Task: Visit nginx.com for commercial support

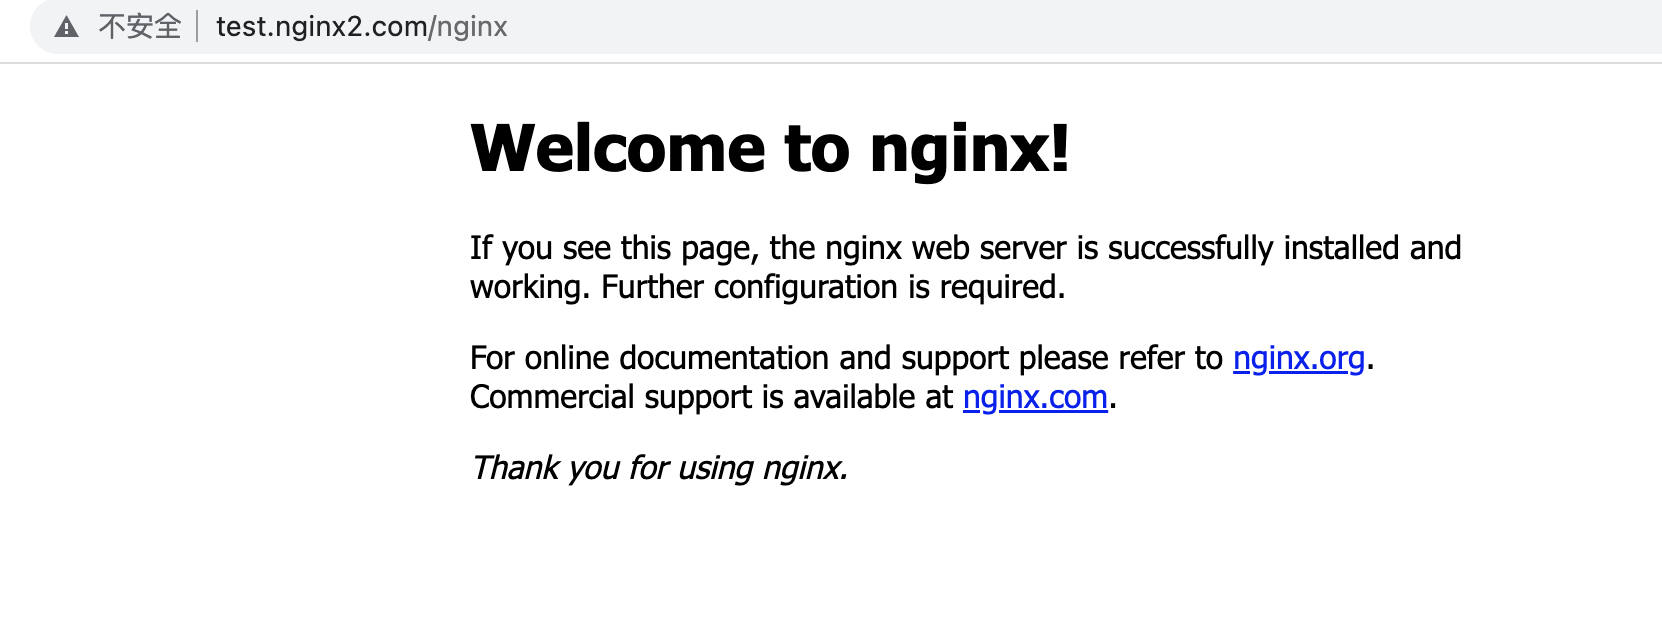Action: [1035, 397]
